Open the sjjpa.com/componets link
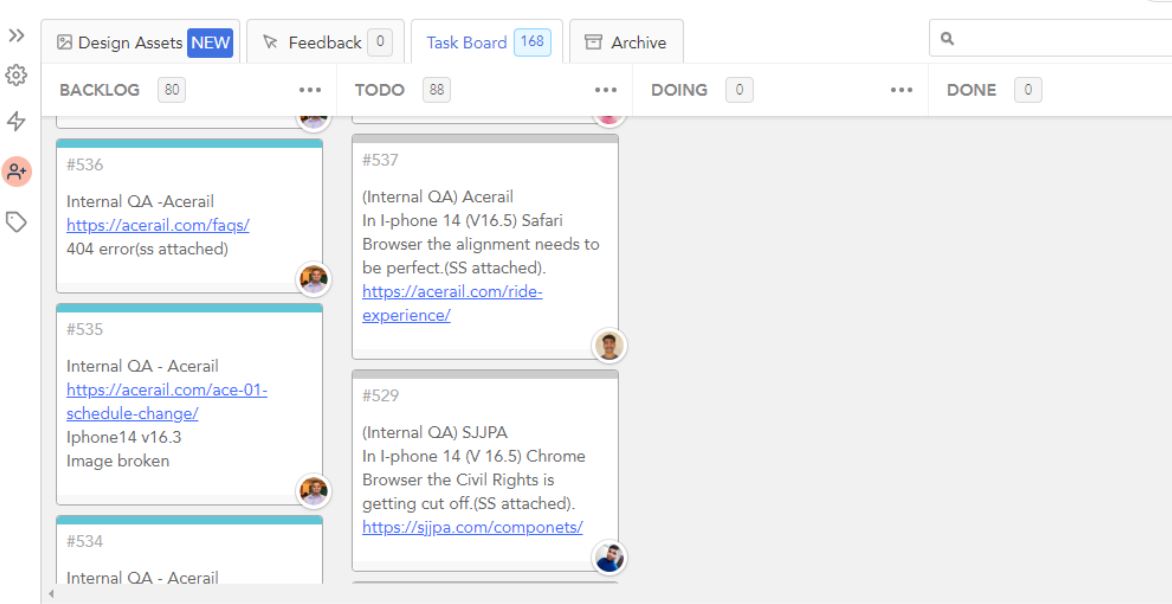Image resolution: width=1172 pixels, height=604 pixels. (x=472, y=528)
